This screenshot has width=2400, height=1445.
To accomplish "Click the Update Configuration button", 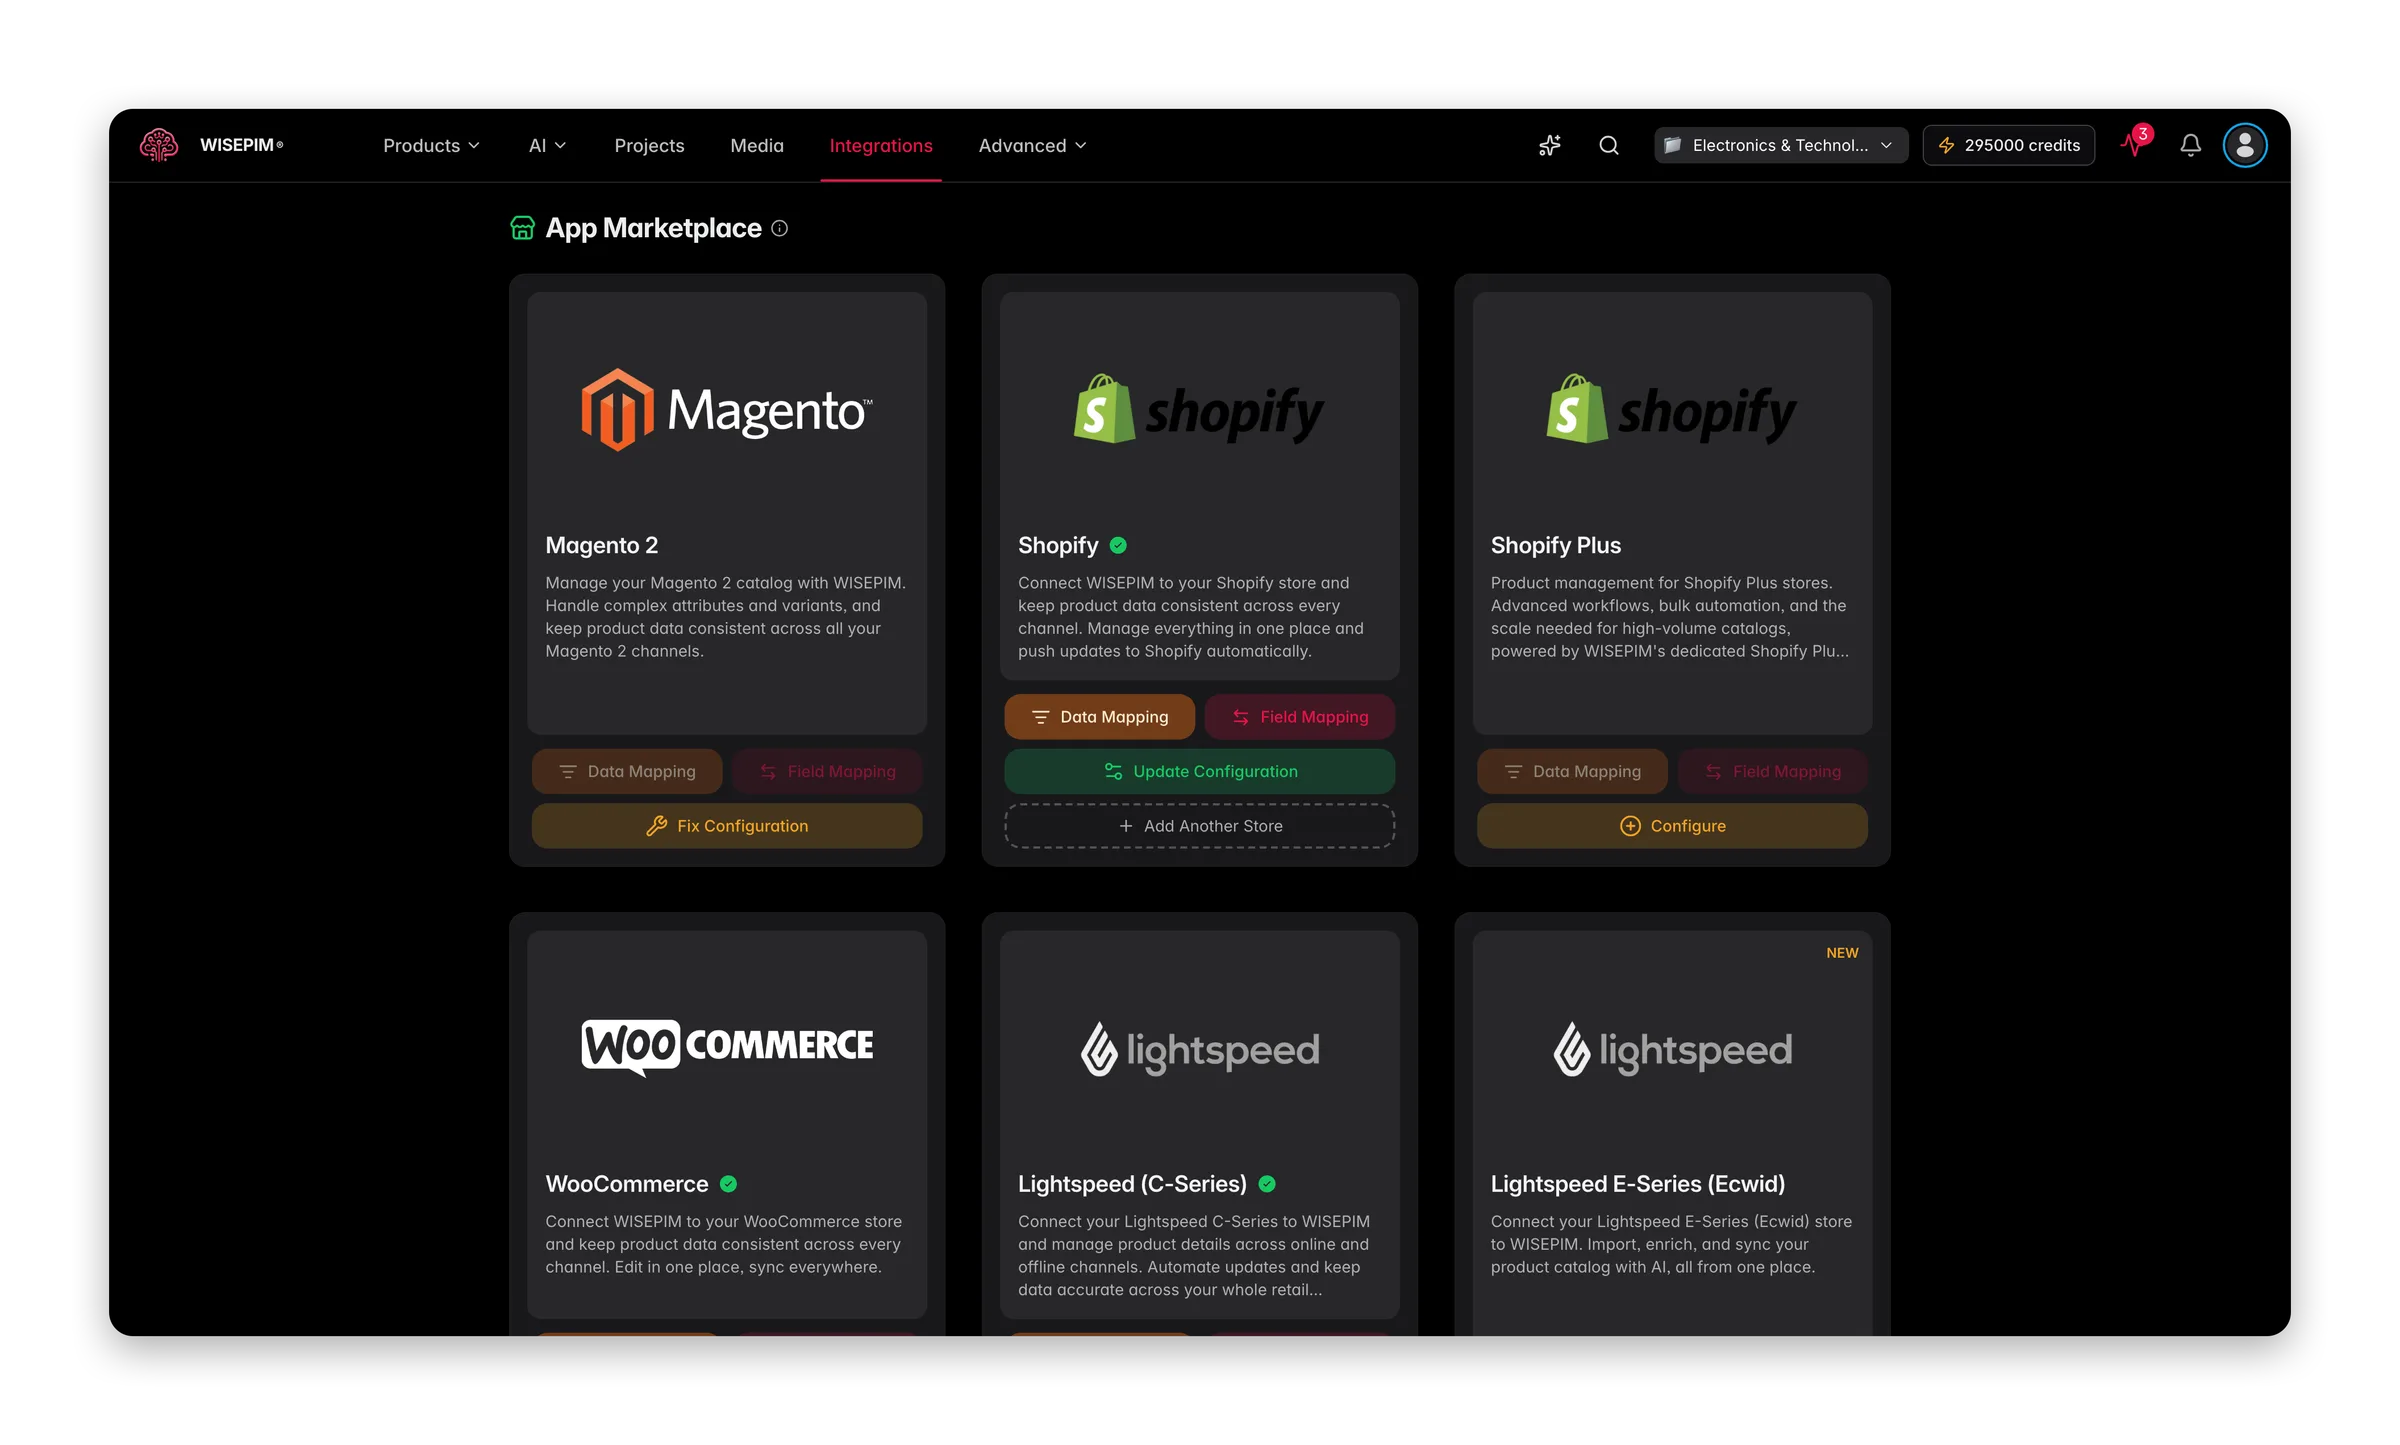I will coord(1200,771).
